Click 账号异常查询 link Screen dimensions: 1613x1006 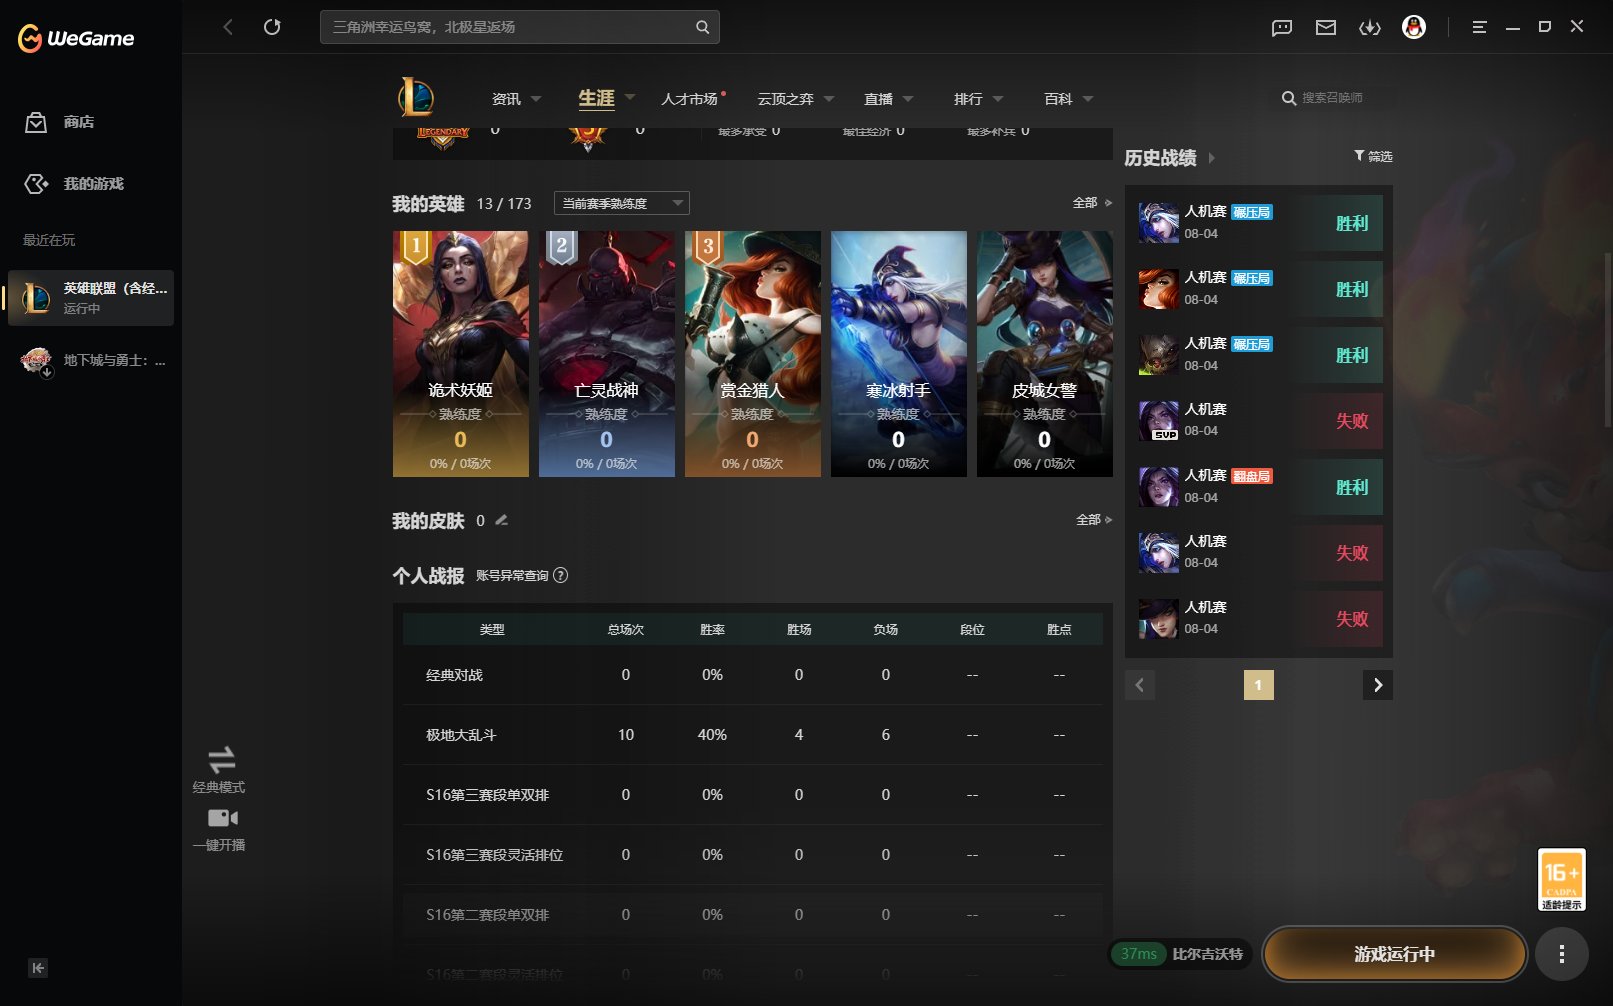(512, 575)
